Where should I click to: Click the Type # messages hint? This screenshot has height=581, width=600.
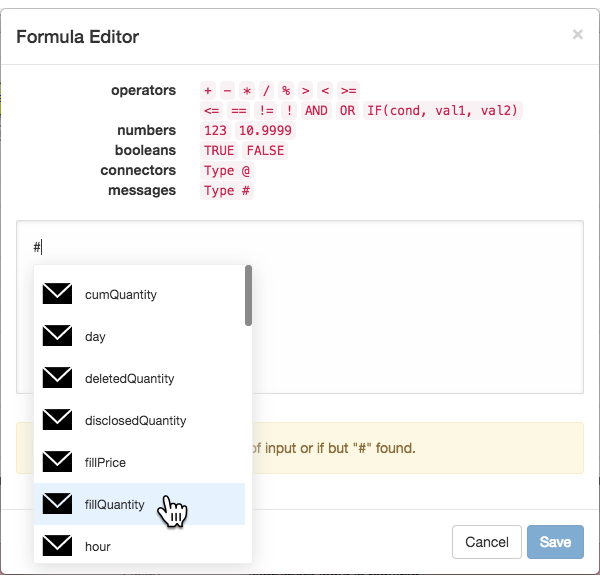click(x=227, y=190)
